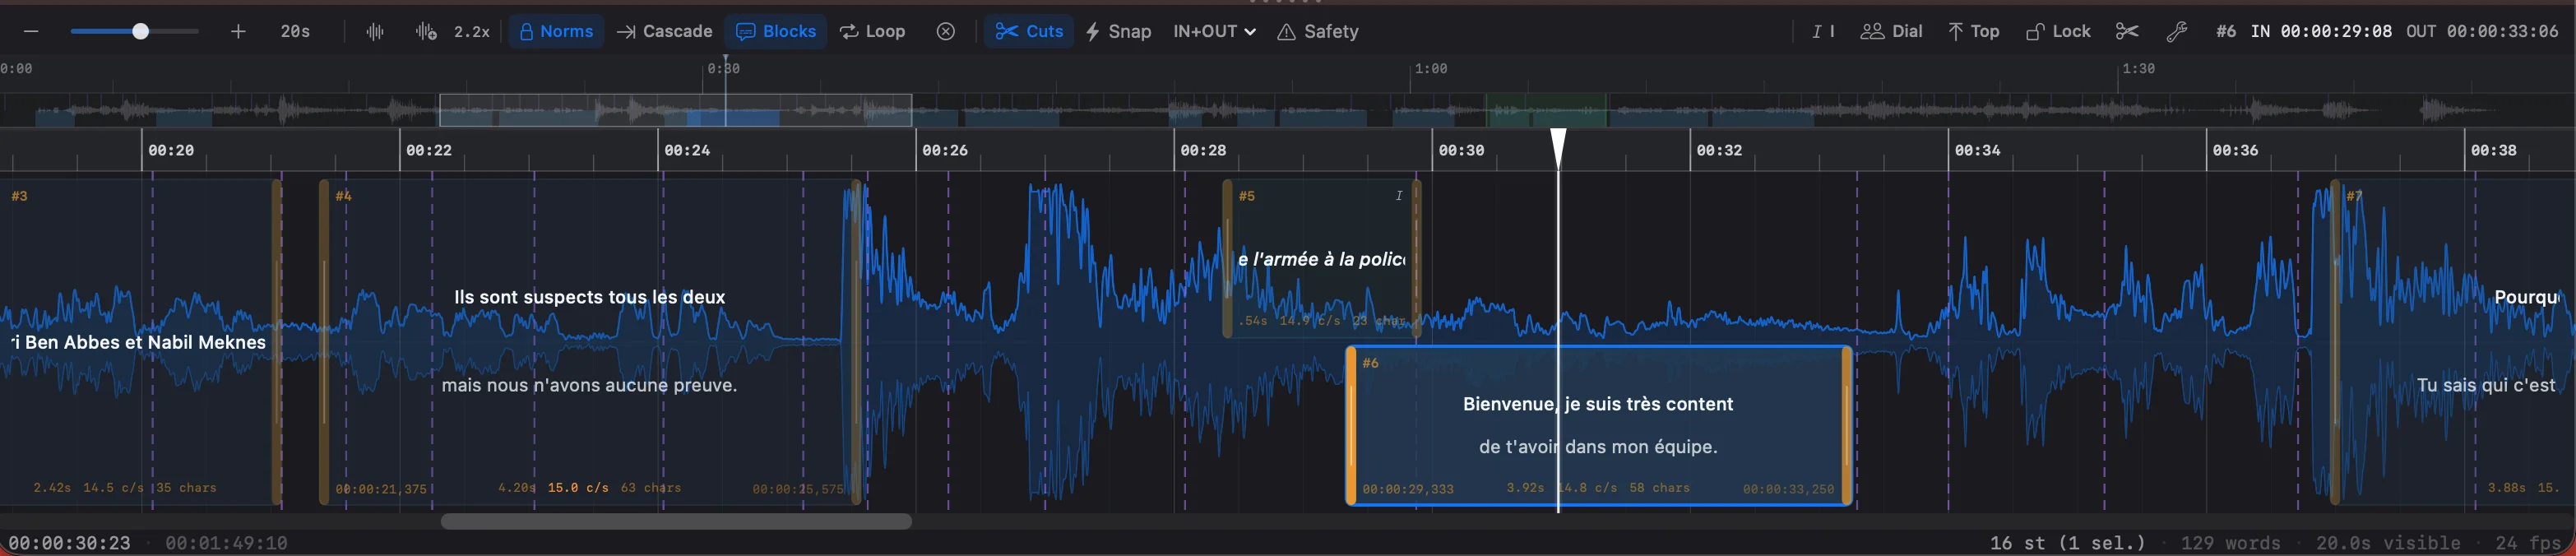
Task: Enable Cascade mode
Action: (665, 32)
